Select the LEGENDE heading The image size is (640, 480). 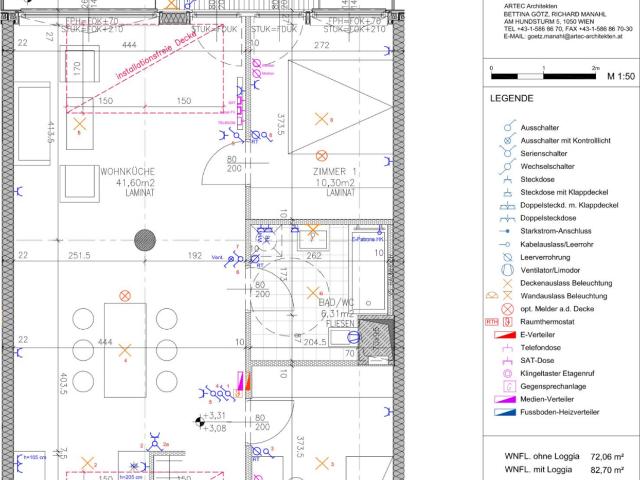511,98
